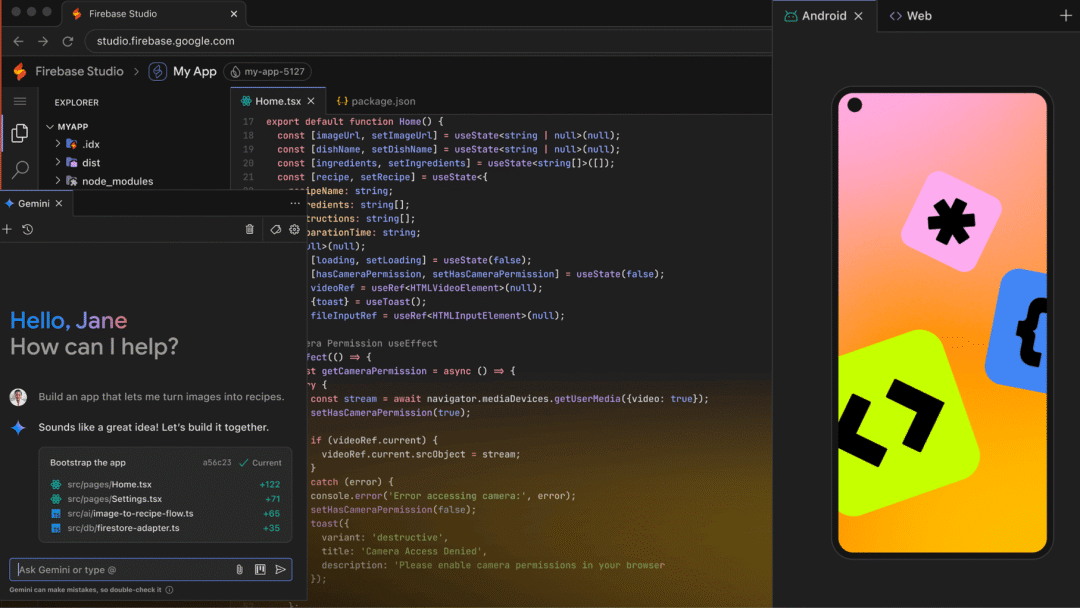This screenshot has width=1080, height=608.
Task: Expand the .idx folder
Action: click(x=58, y=144)
